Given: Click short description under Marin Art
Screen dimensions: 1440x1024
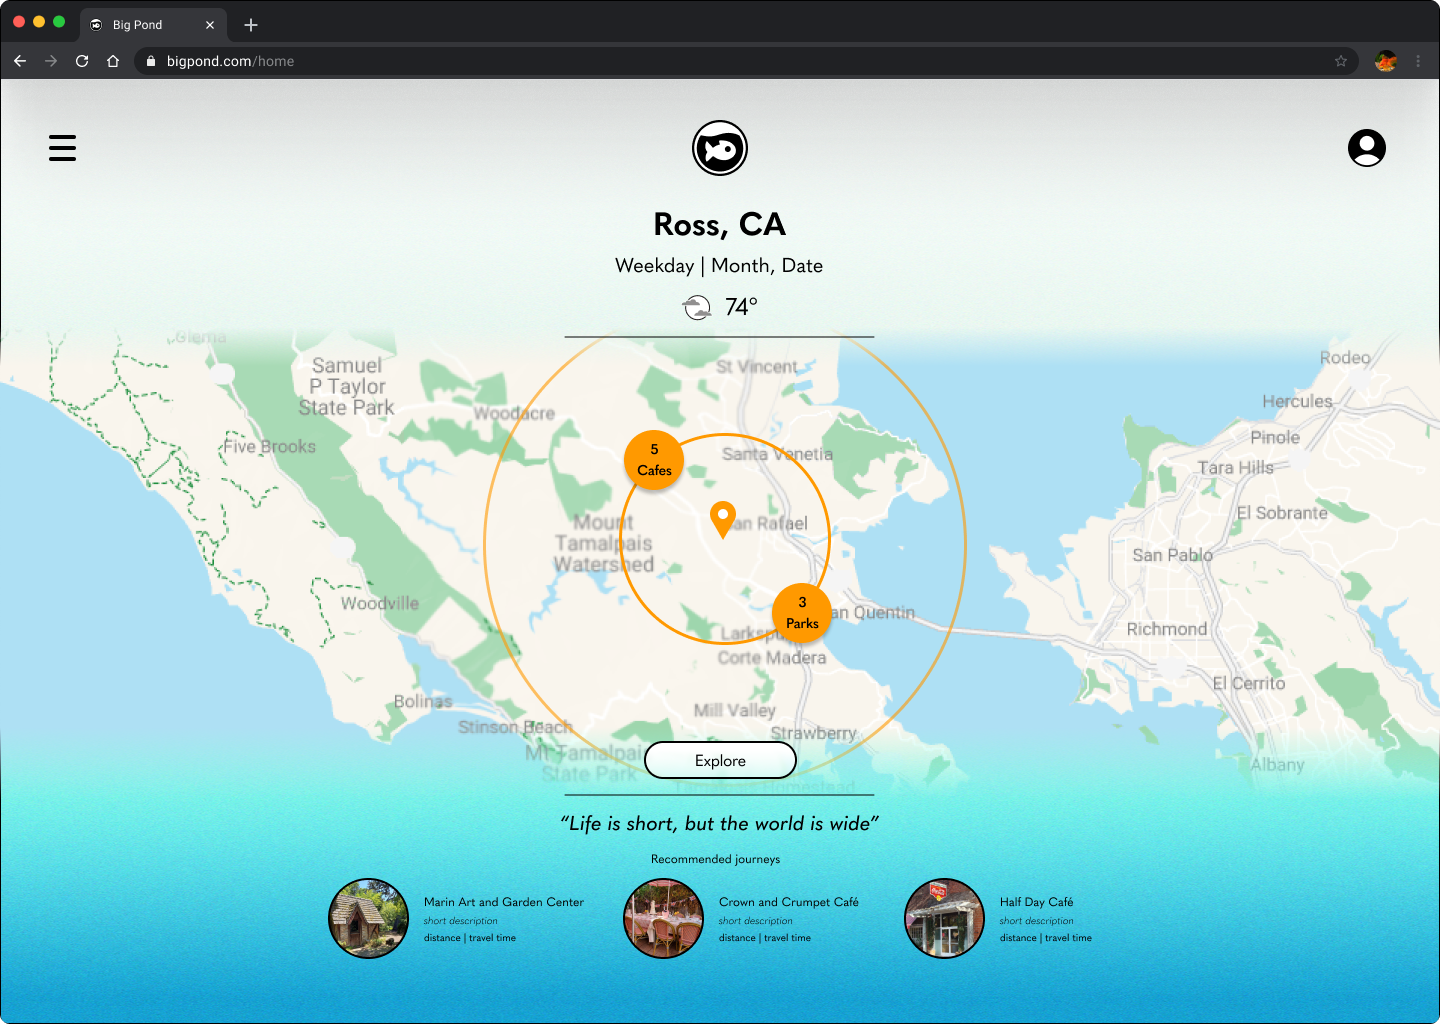Looking at the screenshot, I should pyautogui.click(x=460, y=921).
